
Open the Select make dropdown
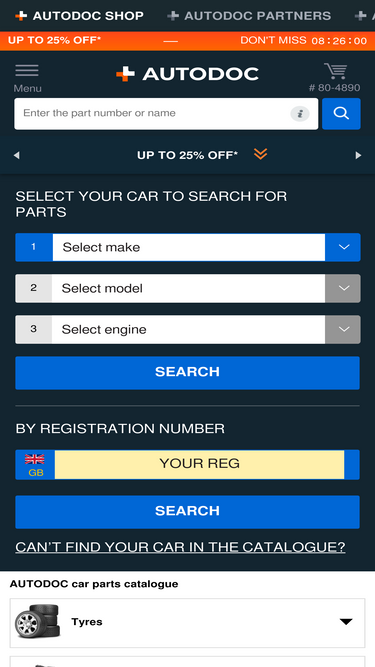pos(188,247)
